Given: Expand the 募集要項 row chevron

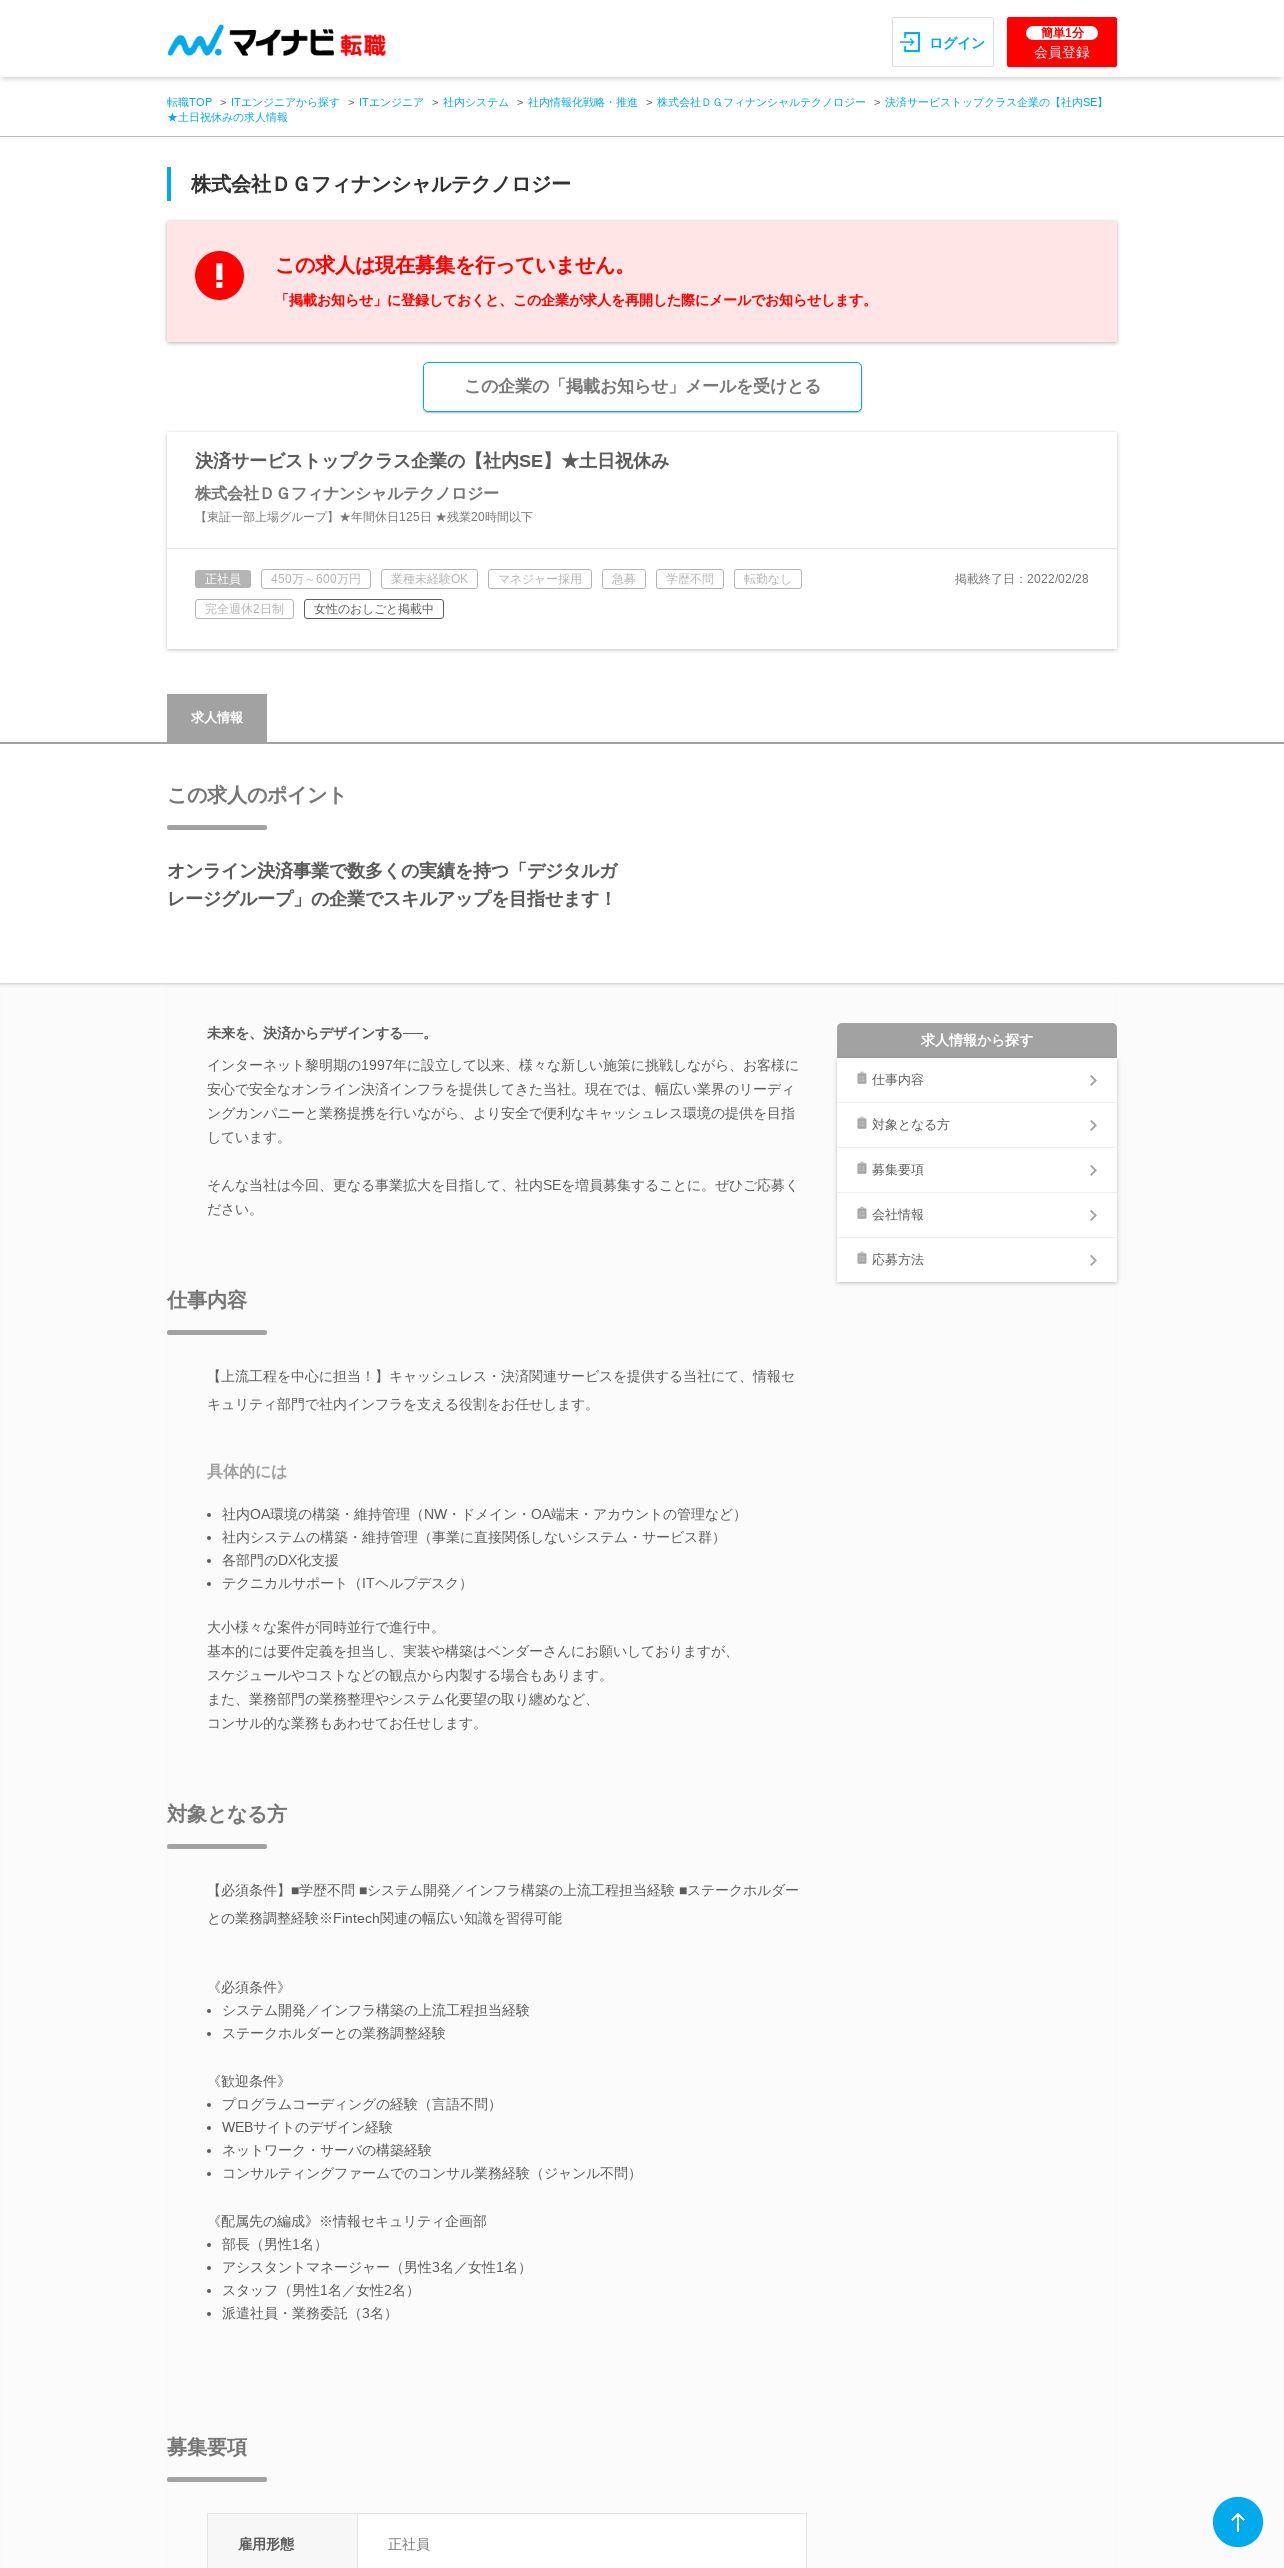Looking at the screenshot, I should tap(1093, 1170).
